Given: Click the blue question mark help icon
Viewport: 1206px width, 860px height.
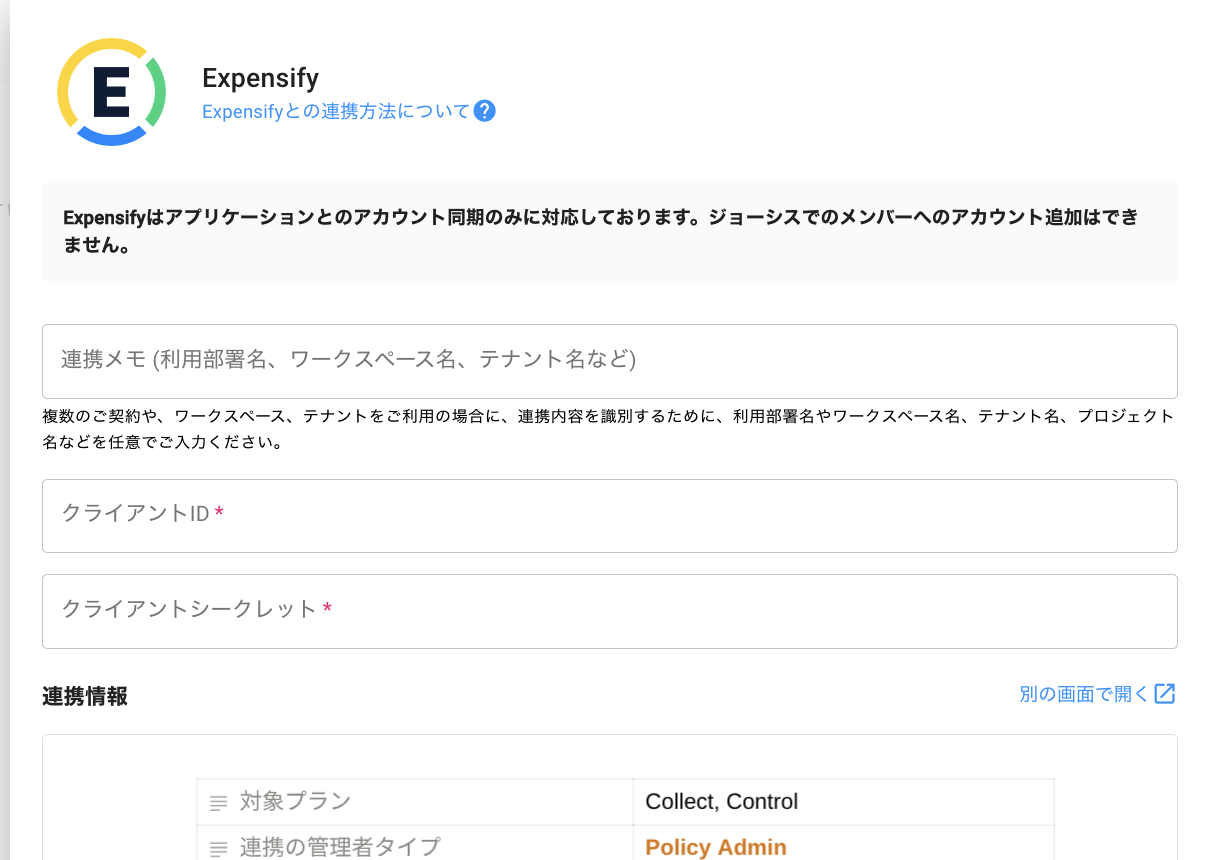Looking at the screenshot, I should (x=485, y=111).
